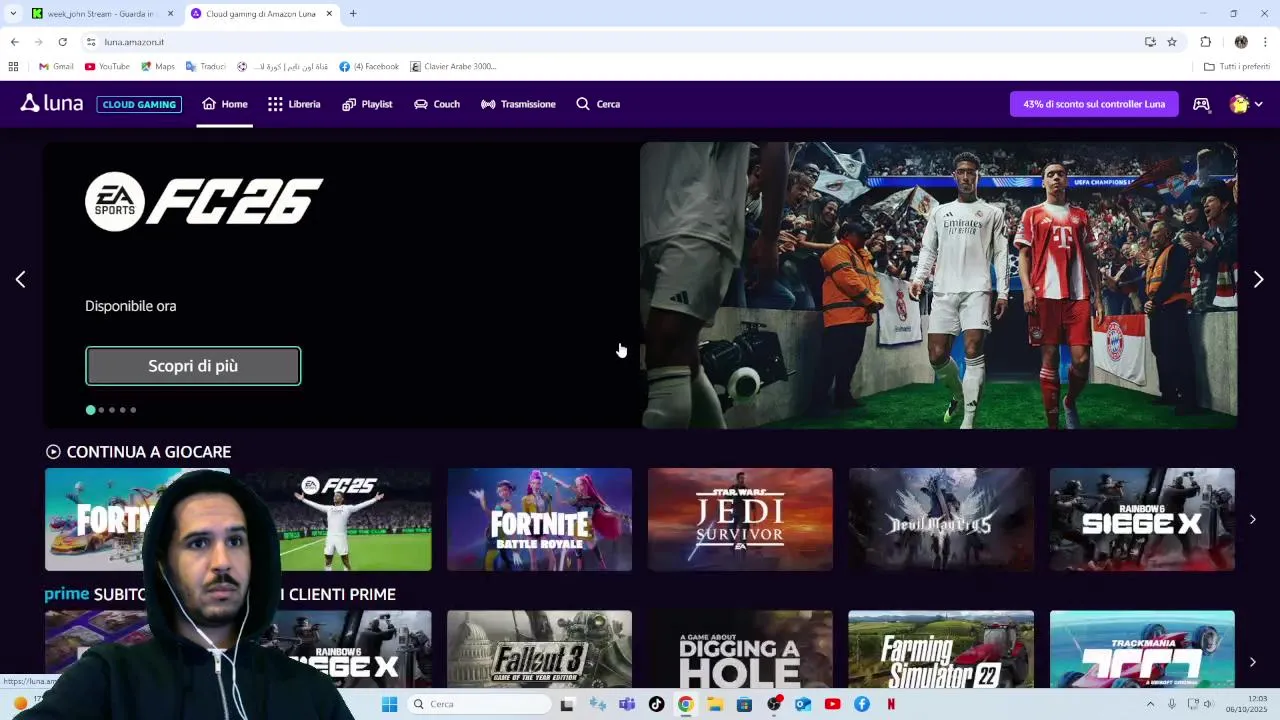Click Scopri di più button
This screenshot has width=1280, height=720.
pyautogui.click(x=193, y=366)
